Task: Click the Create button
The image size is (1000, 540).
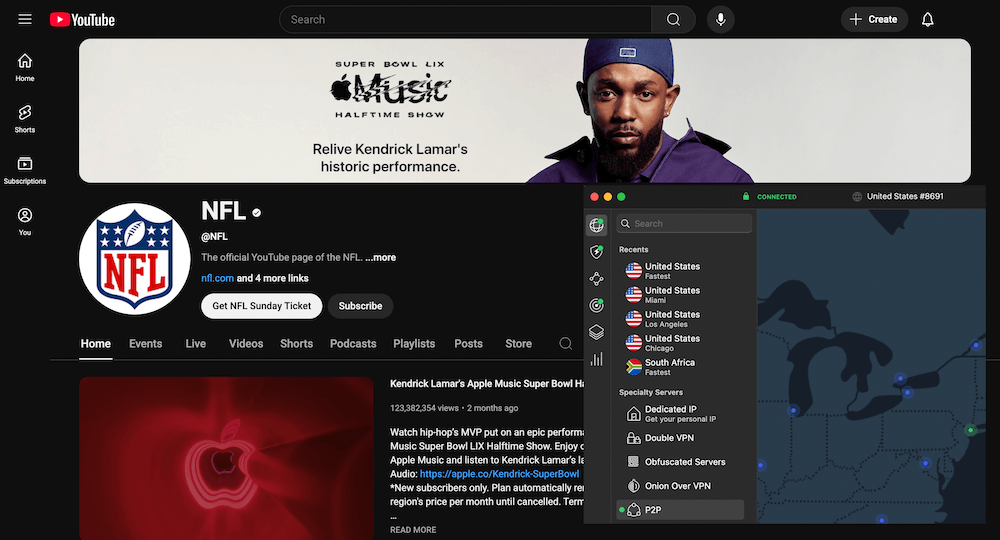Action: pyautogui.click(x=874, y=20)
